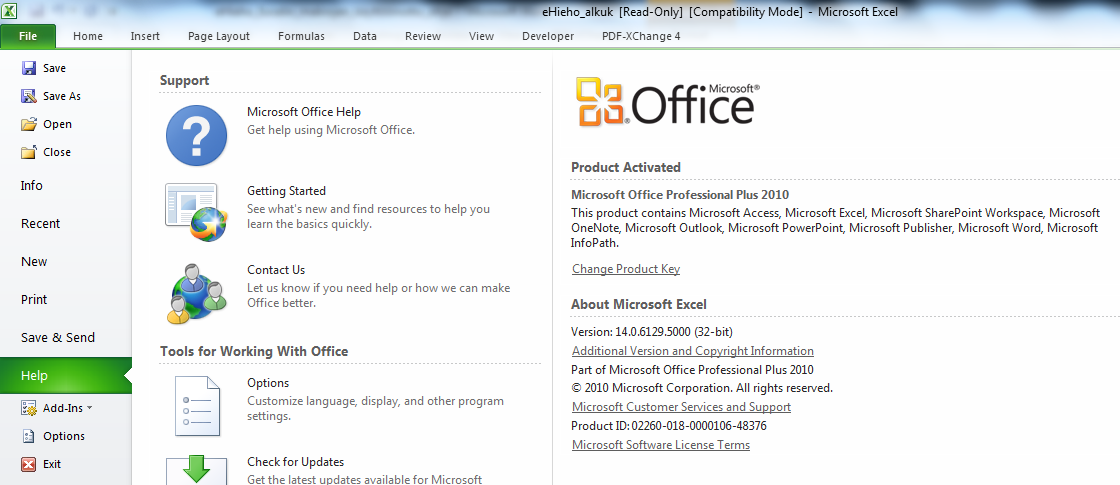
Task: Click the Check for Updates title text
Action: click(x=296, y=461)
